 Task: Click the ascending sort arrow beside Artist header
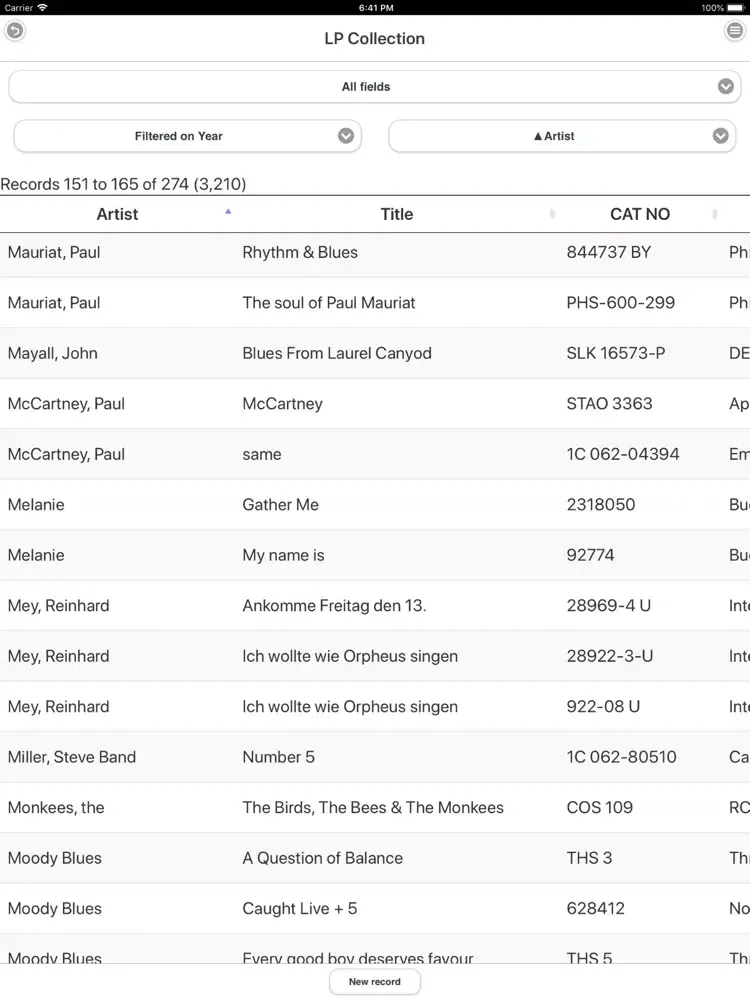pyautogui.click(x=228, y=212)
